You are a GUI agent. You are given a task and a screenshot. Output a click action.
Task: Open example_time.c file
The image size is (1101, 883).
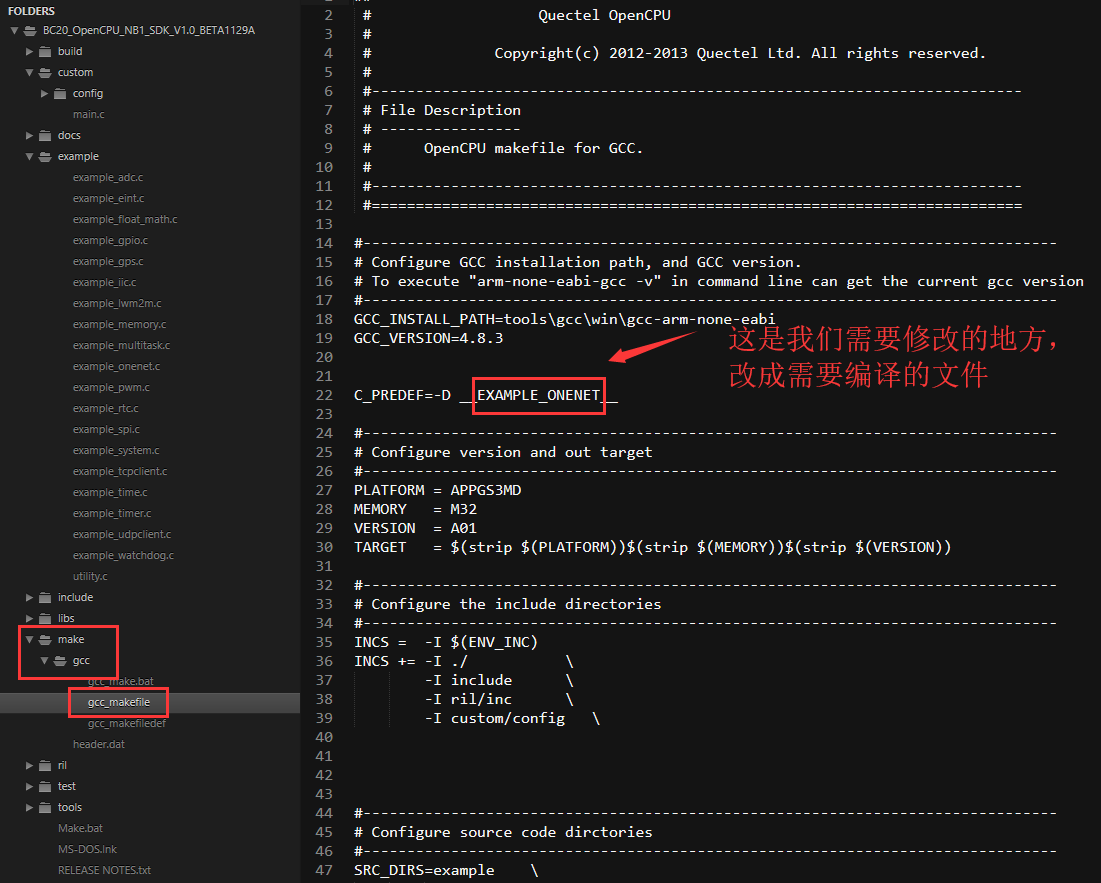110,493
